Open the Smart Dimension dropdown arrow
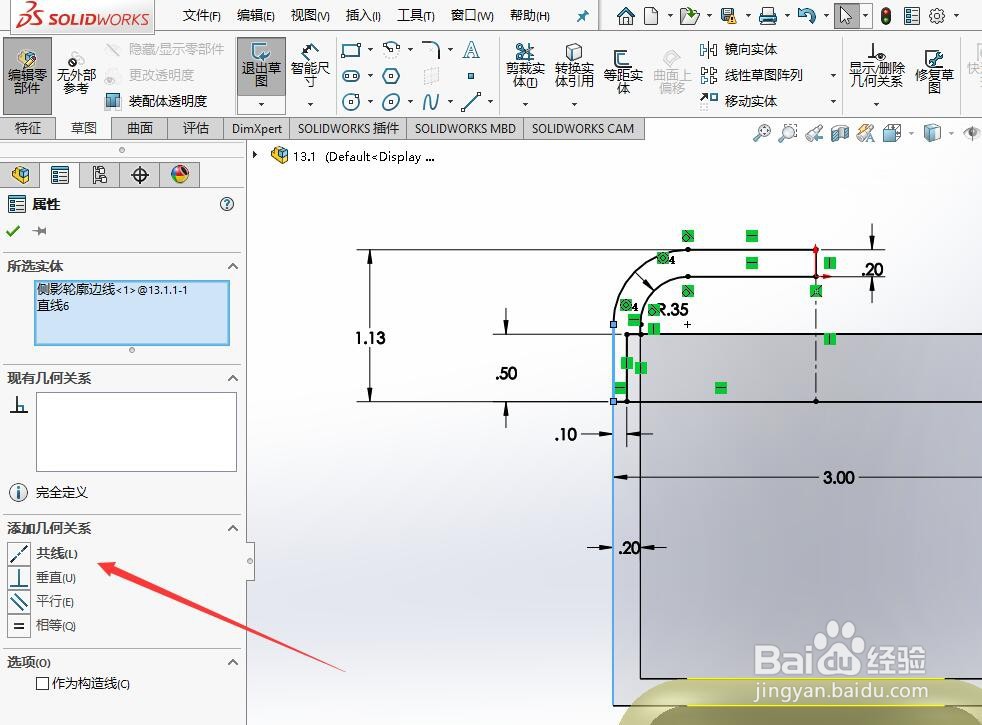 point(310,104)
